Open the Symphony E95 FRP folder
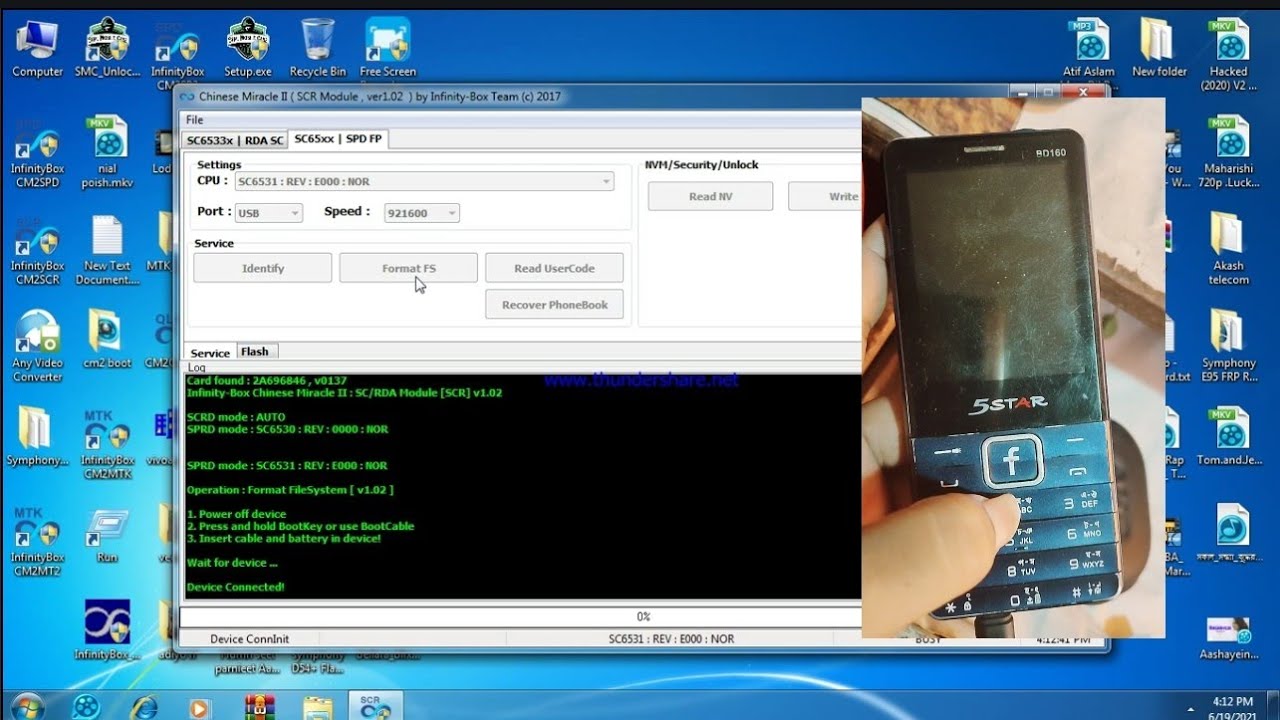The width and height of the screenshot is (1280, 720). click(x=1229, y=347)
